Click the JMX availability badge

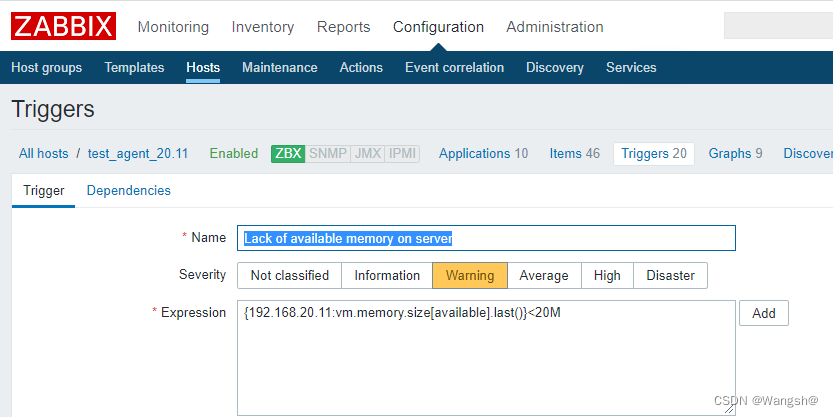click(368, 154)
